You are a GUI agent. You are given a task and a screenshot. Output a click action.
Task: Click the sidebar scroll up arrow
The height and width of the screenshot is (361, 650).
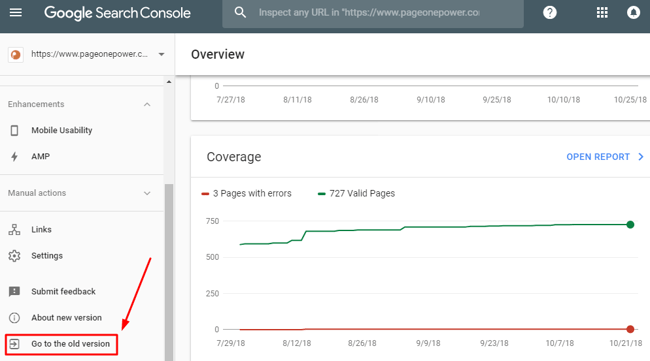[x=169, y=82]
